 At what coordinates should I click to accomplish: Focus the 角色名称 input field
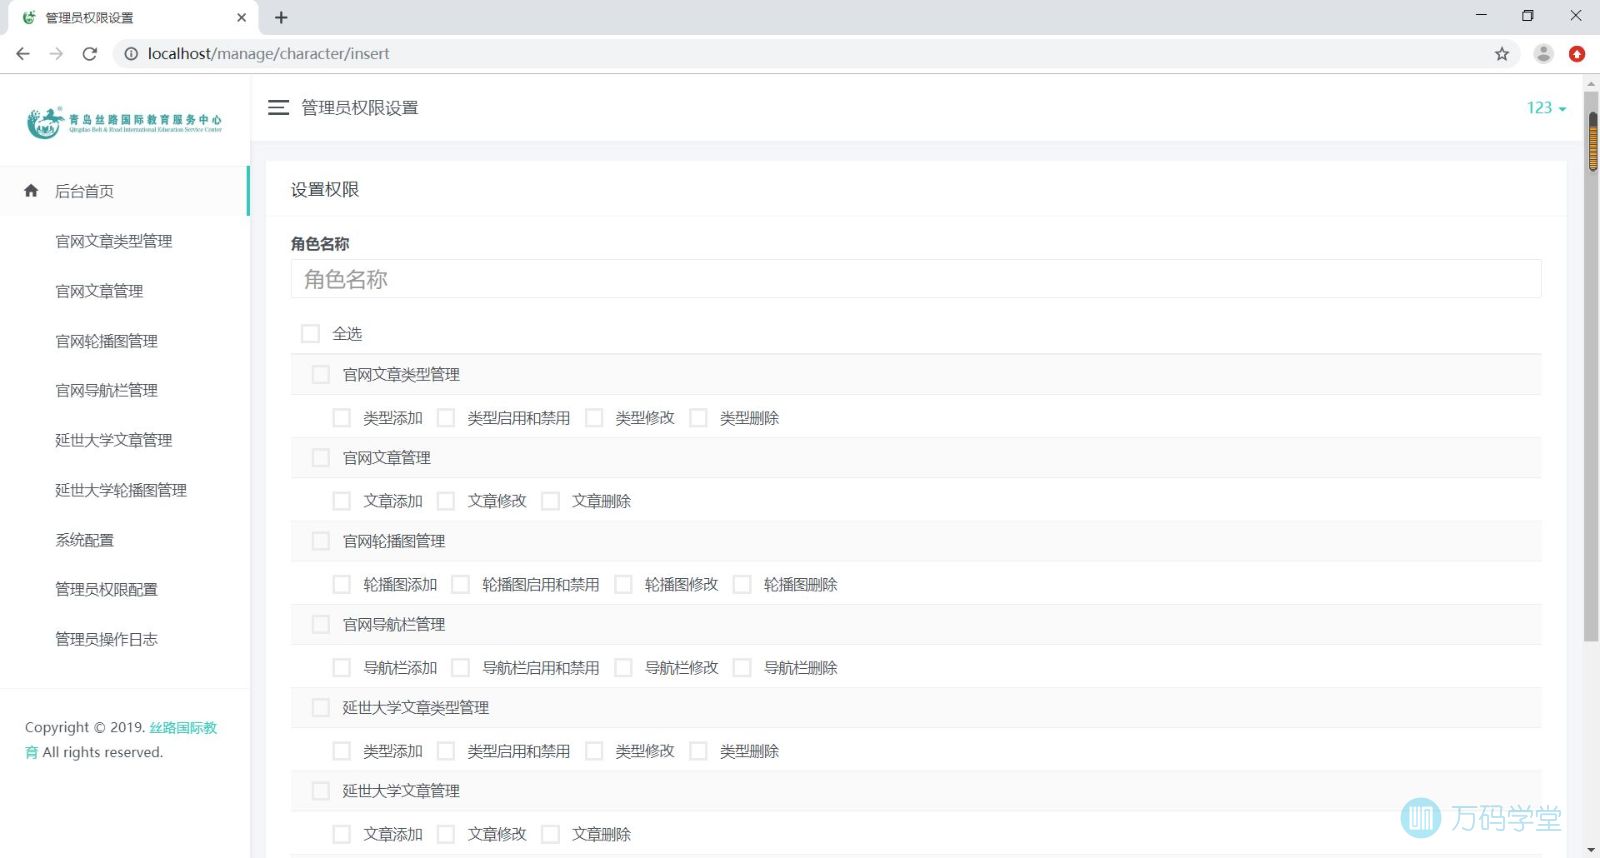click(916, 279)
